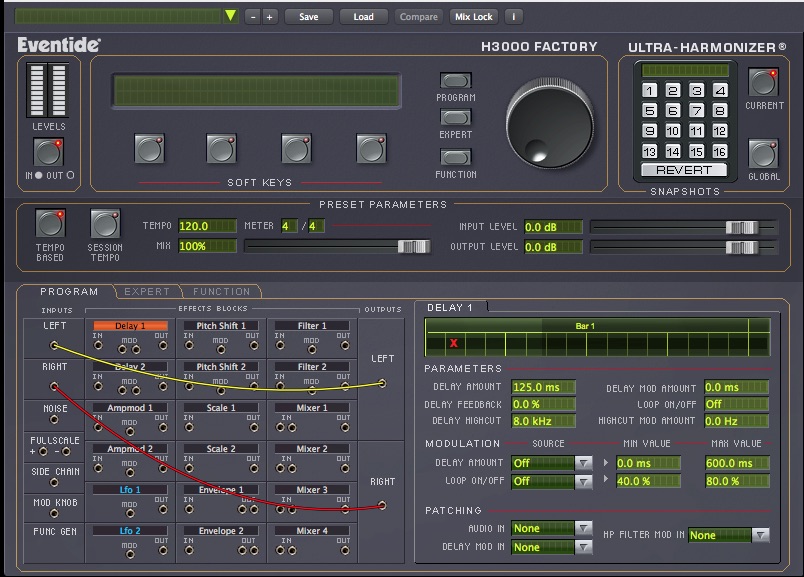This screenshot has width=804, height=577.
Task: Recall snapshot 10
Action: point(673,131)
